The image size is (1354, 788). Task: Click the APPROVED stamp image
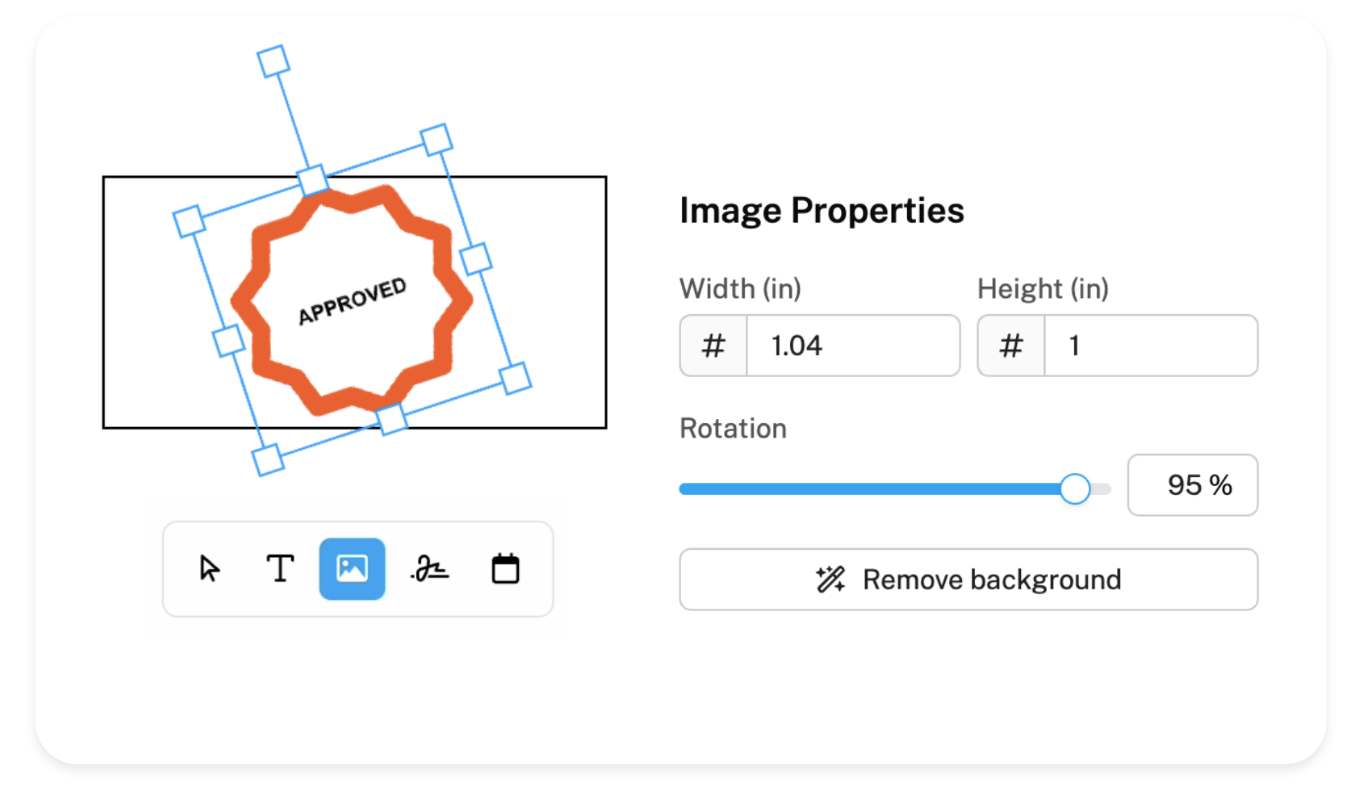click(351, 300)
